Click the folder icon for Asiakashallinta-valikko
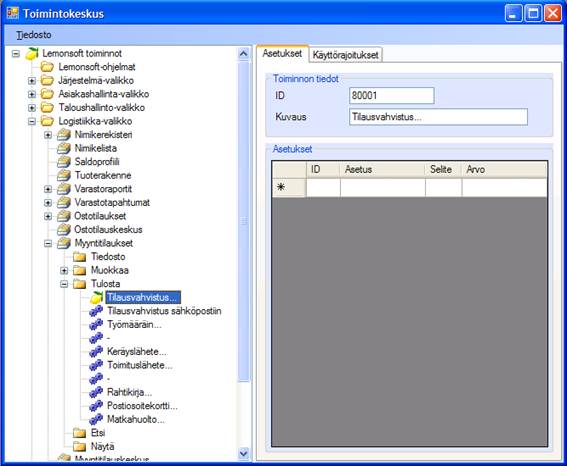Viewport: 567px width, 466px height. coord(47,94)
